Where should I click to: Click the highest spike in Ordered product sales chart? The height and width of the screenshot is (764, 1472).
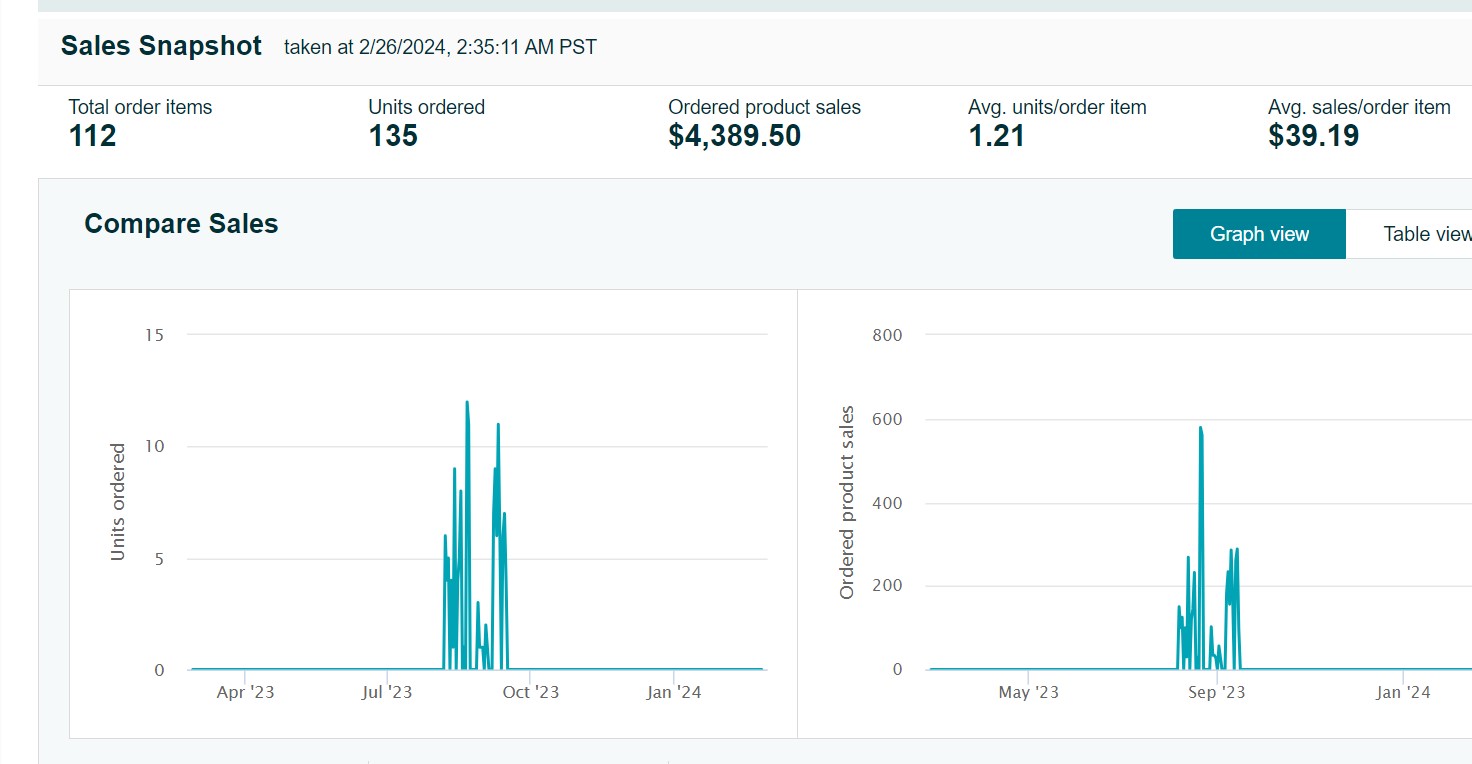(x=1200, y=428)
